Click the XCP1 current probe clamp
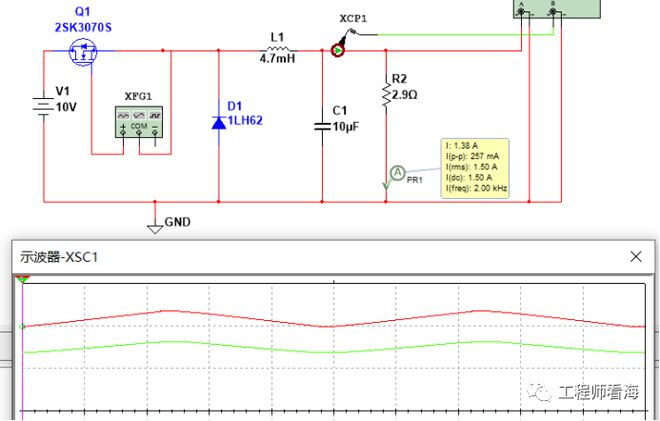The image size is (660, 421). 338,51
